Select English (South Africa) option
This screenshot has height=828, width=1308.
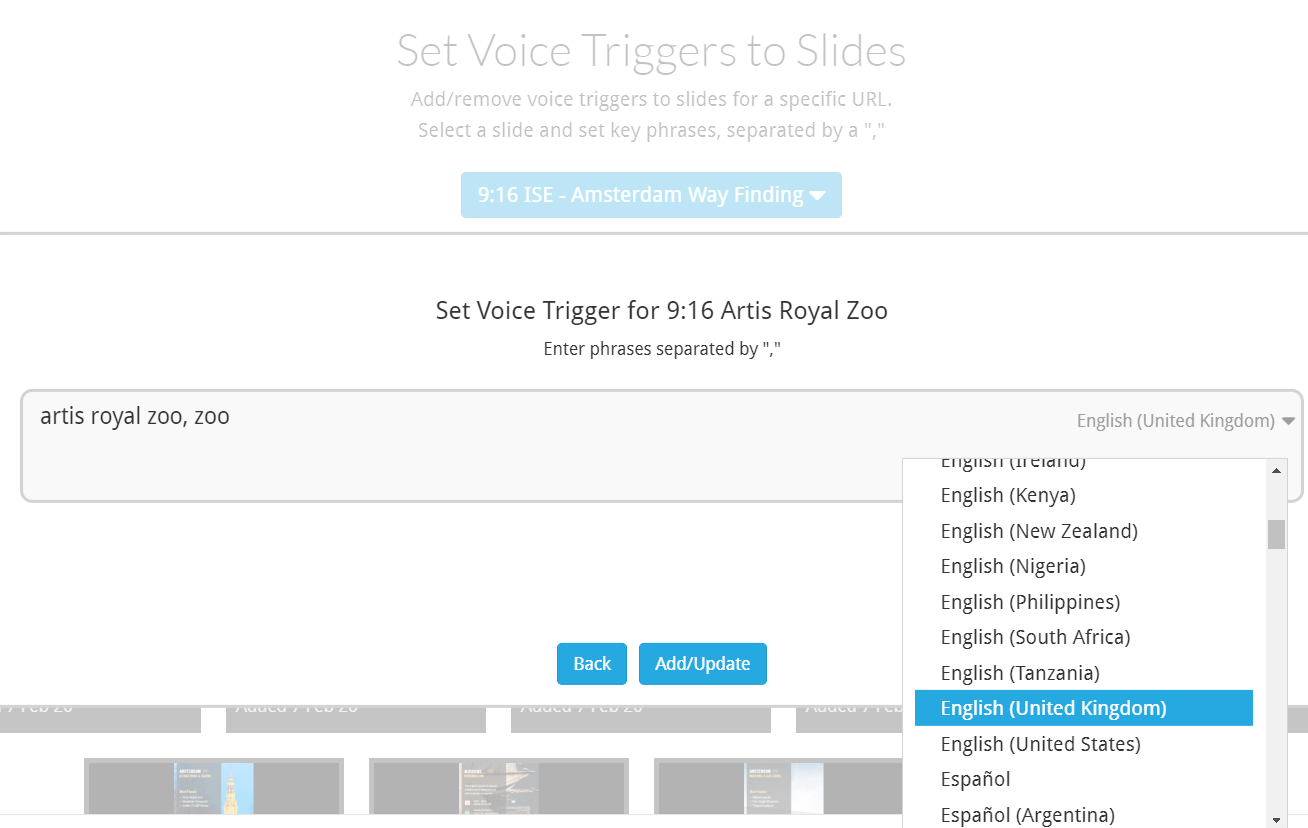pos(1035,638)
